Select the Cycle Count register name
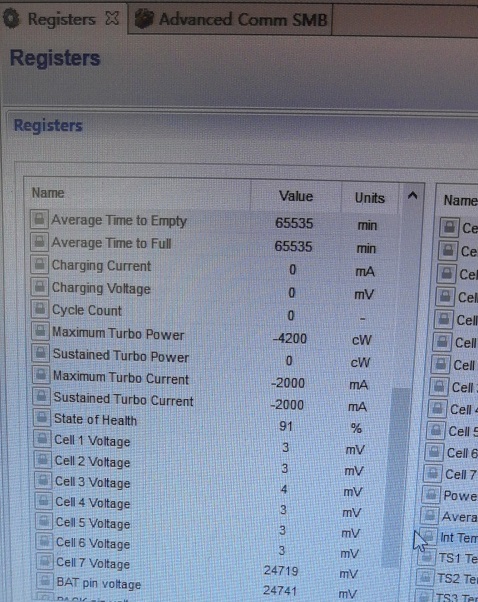Image resolution: width=478 pixels, height=602 pixels. pos(87,310)
